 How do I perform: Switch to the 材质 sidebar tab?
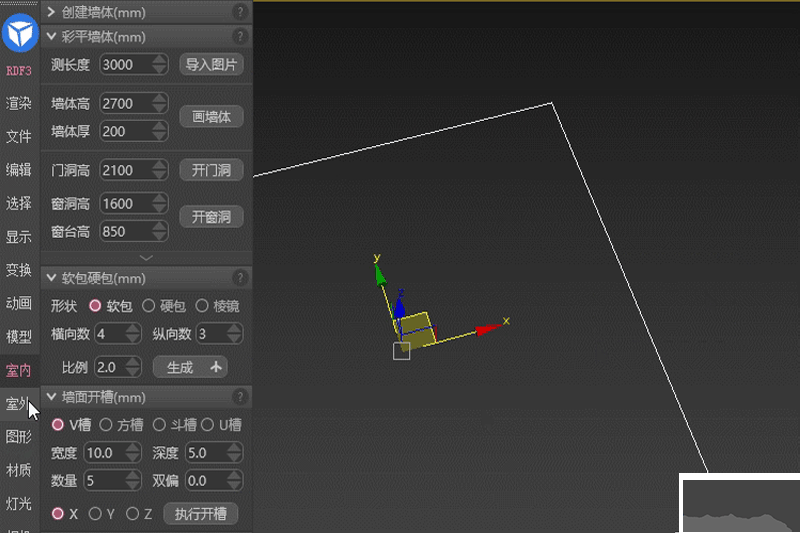19,470
